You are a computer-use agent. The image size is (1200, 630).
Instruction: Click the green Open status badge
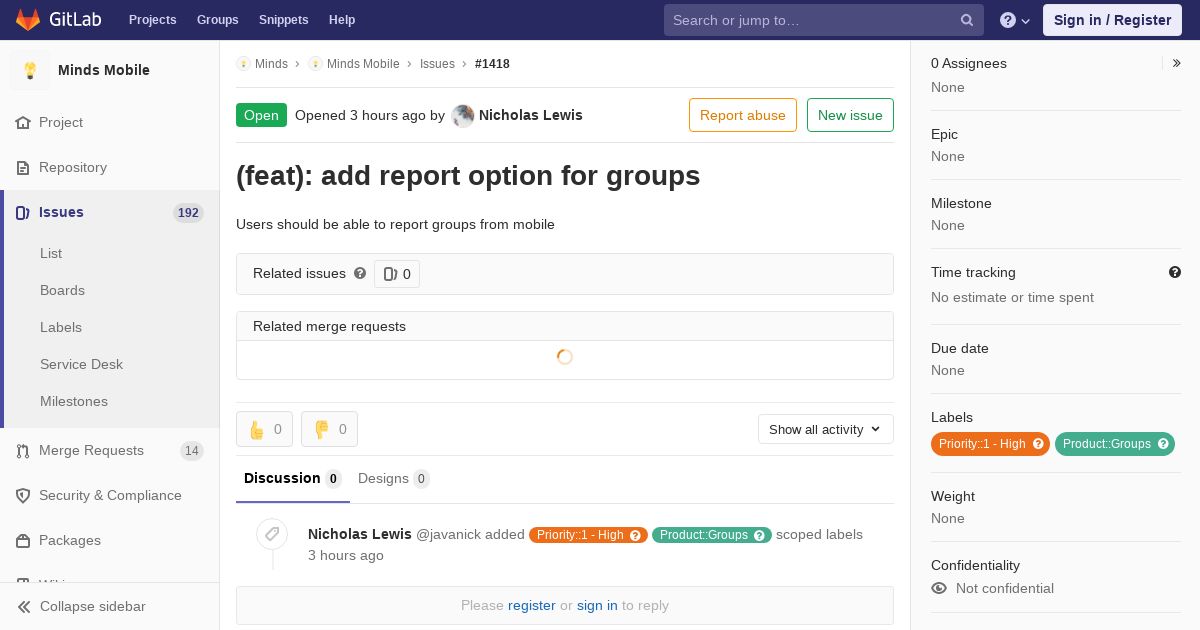[x=261, y=115]
